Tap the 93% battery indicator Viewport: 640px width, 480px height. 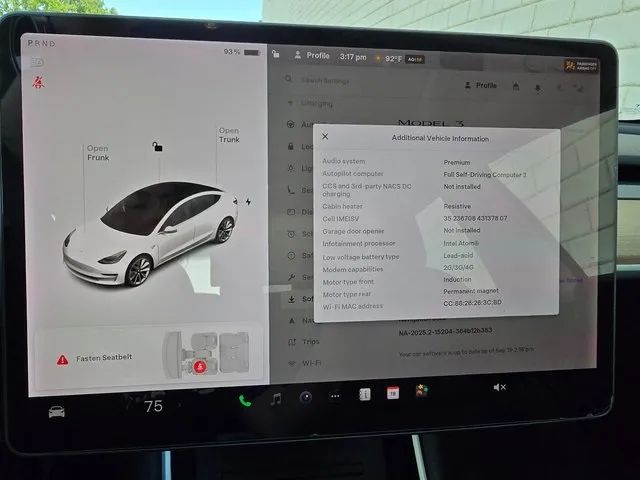click(242, 52)
